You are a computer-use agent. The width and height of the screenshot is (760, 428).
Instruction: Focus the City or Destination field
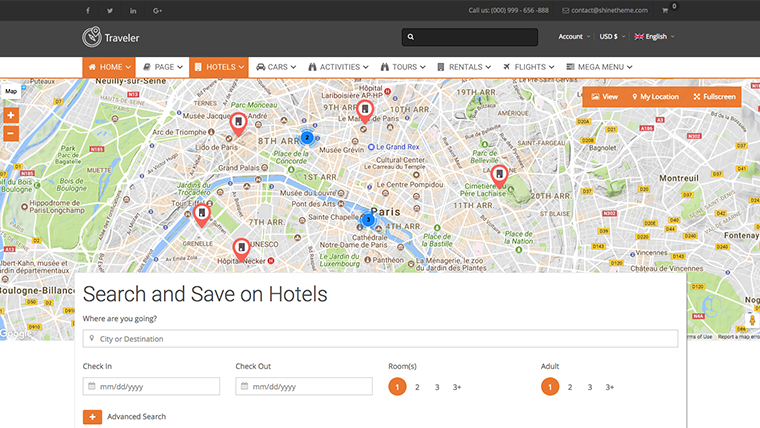pos(380,339)
